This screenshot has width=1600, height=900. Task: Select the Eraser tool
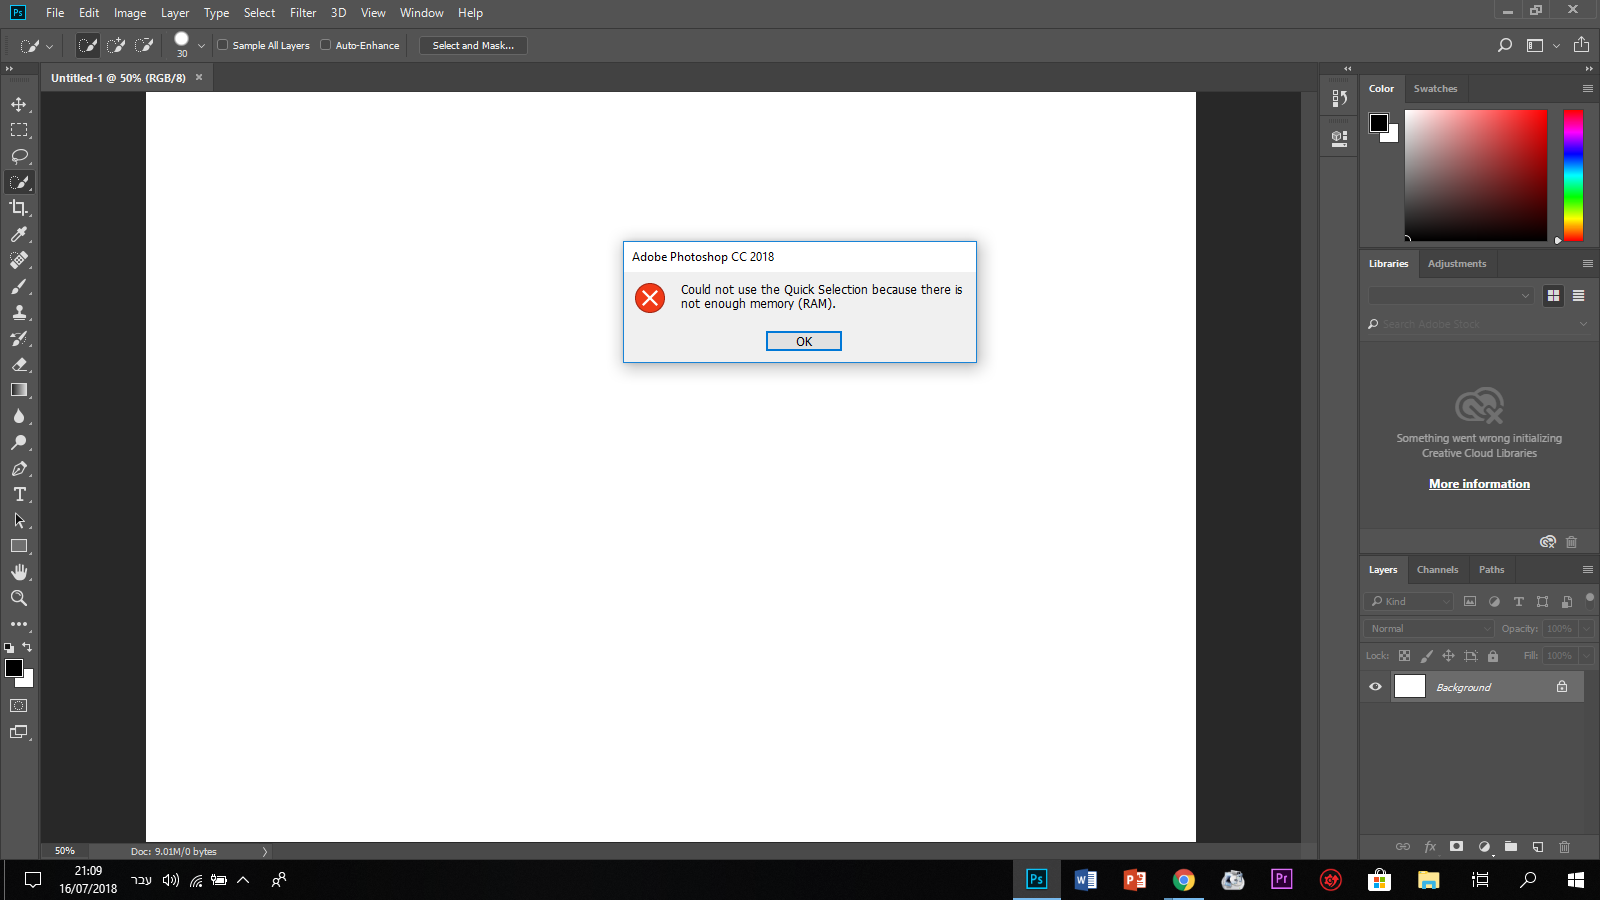19,364
